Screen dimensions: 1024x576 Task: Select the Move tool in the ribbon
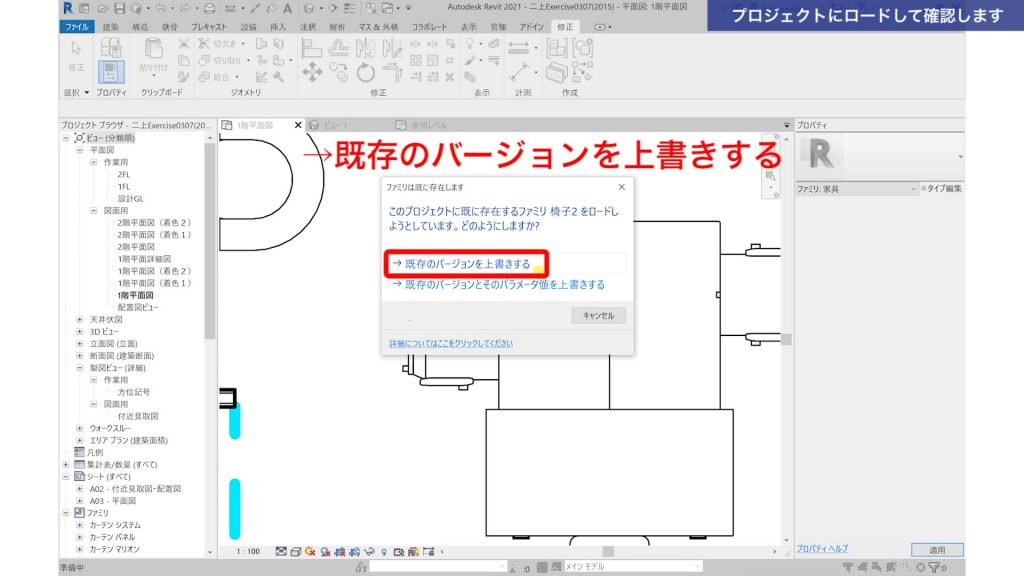tap(312, 71)
